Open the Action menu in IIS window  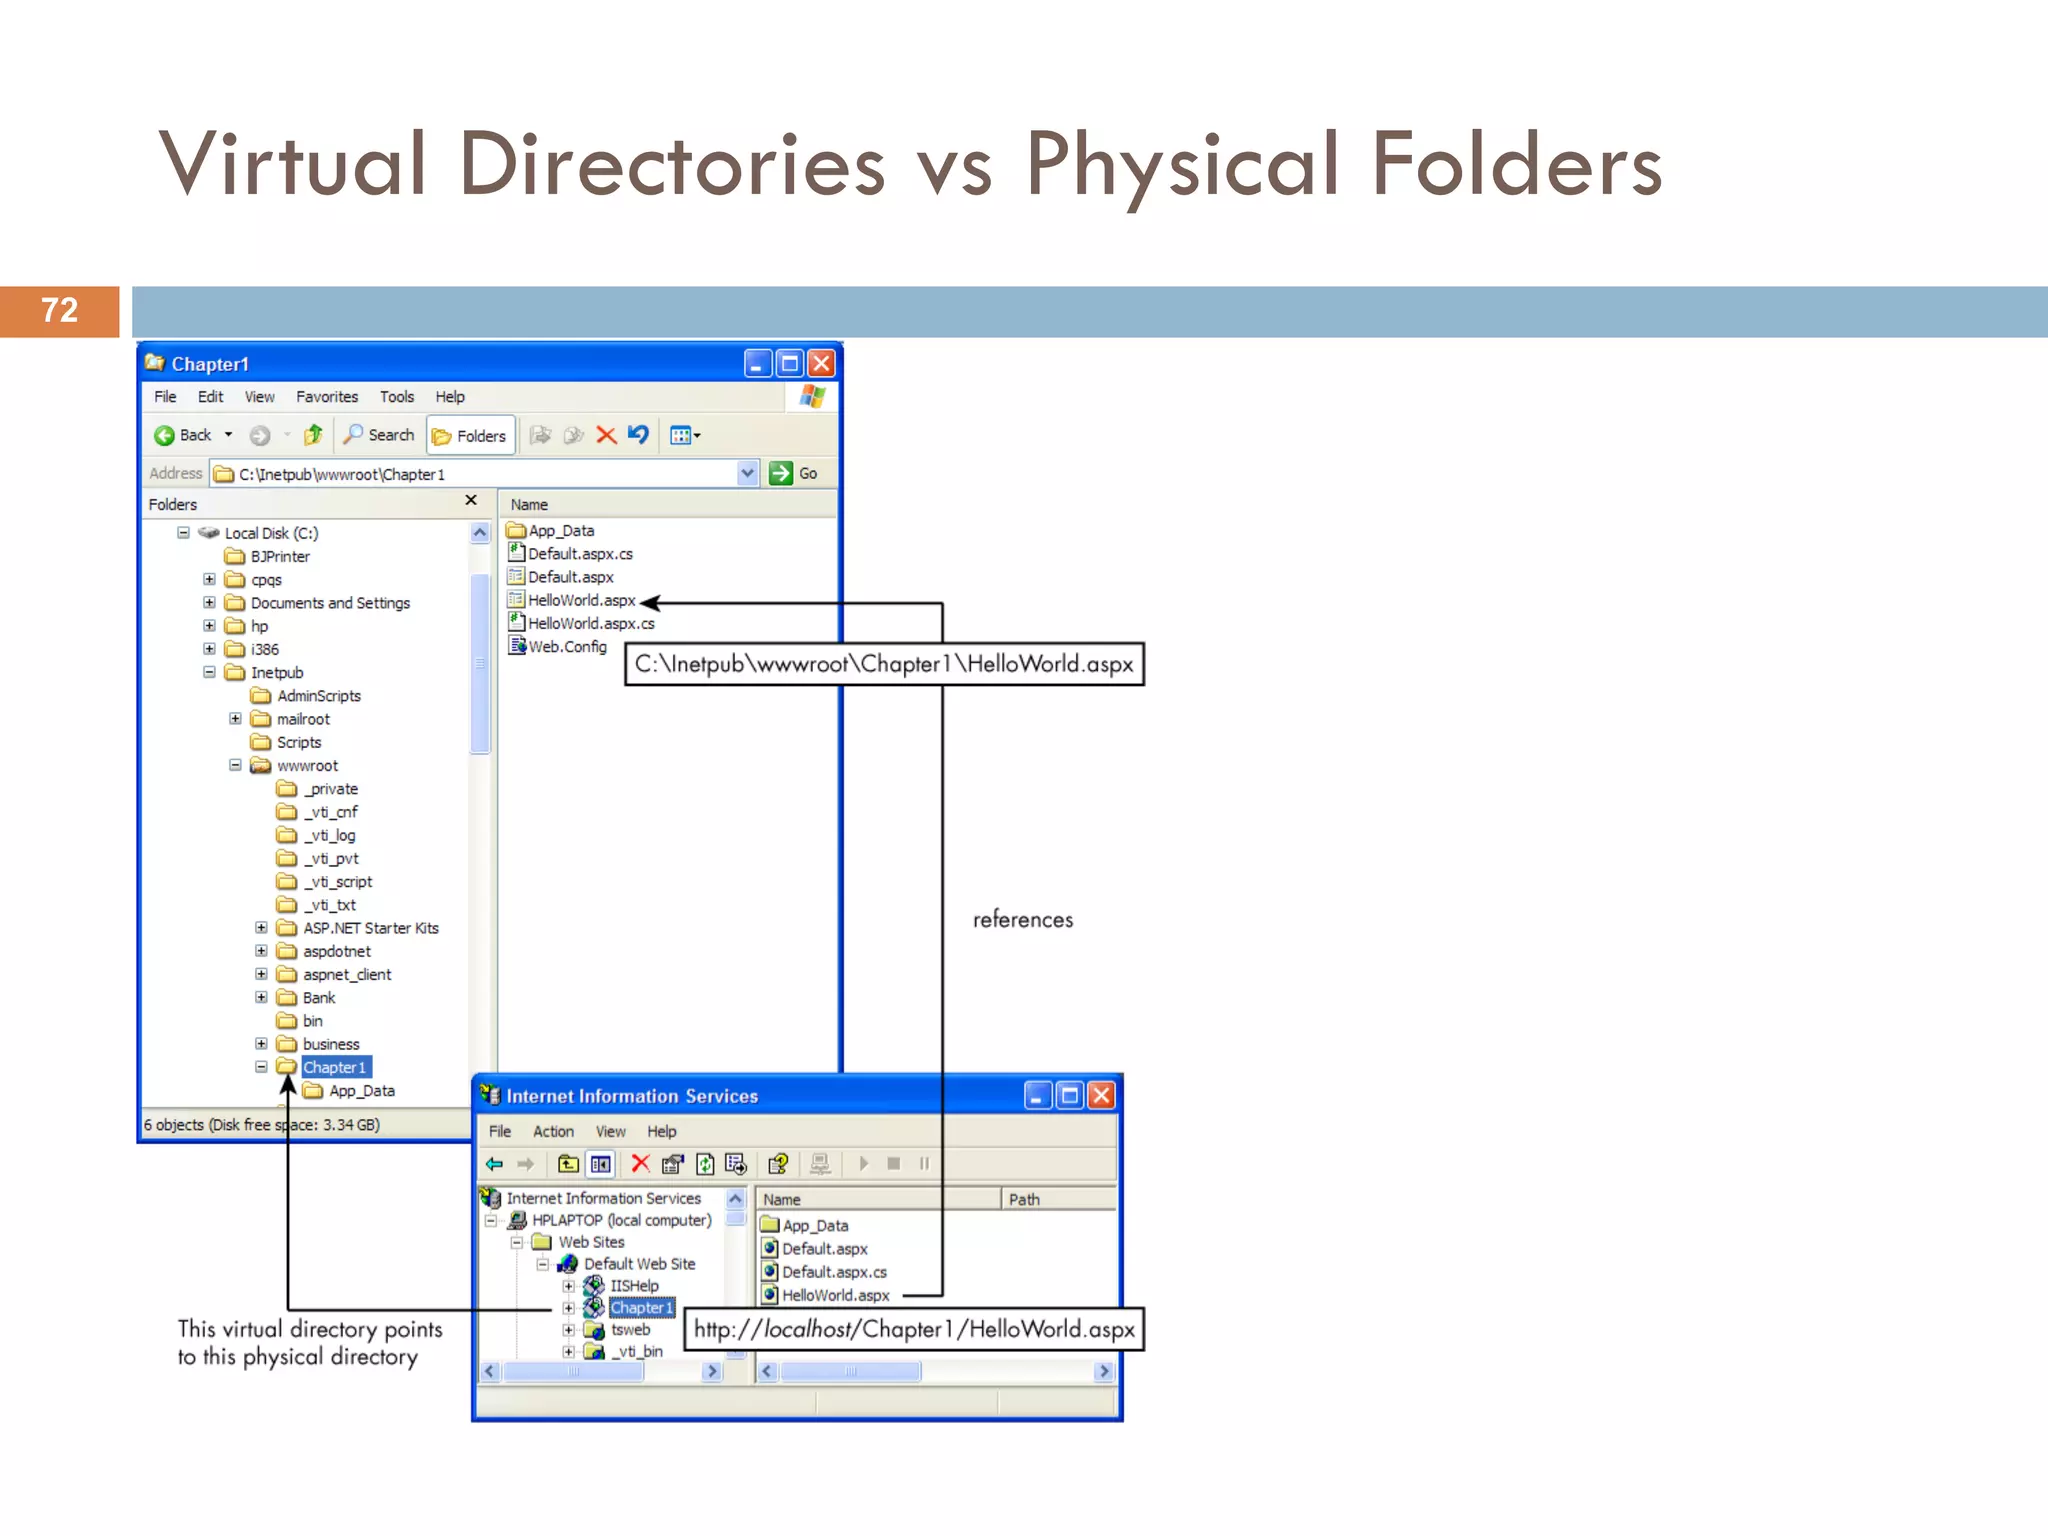[x=553, y=1131]
